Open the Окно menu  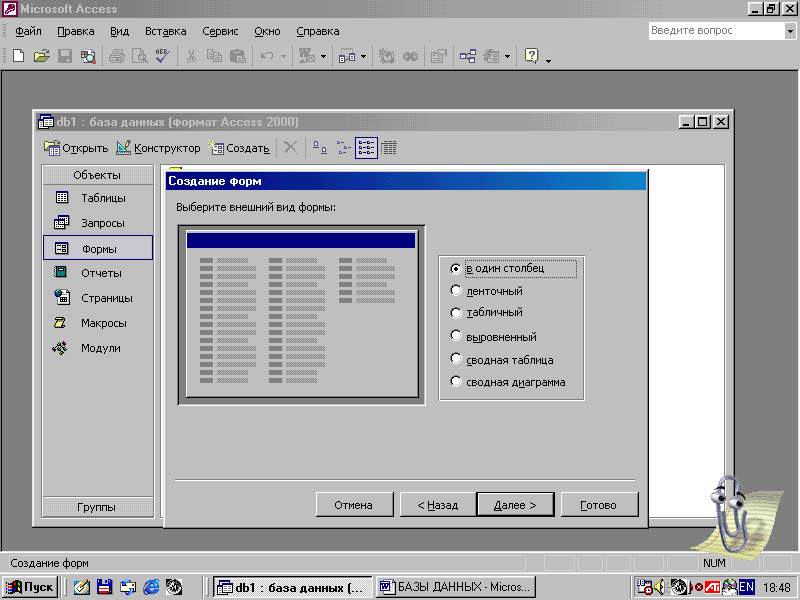pyautogui.click(x=267, y=31)
